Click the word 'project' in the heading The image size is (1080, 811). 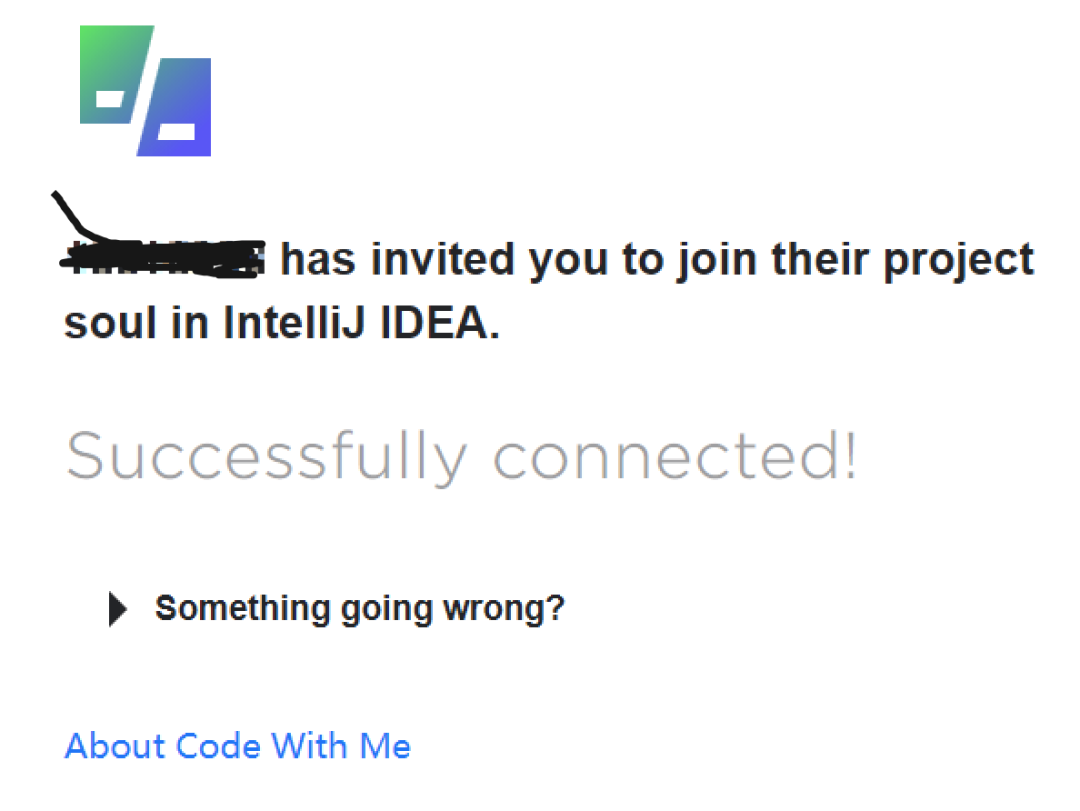959,261
